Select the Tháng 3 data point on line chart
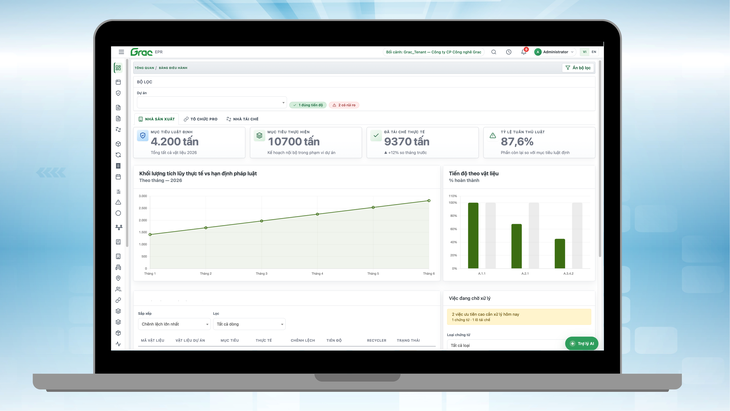The width and height of the screenshot is (730, 411). pos(262,221)
